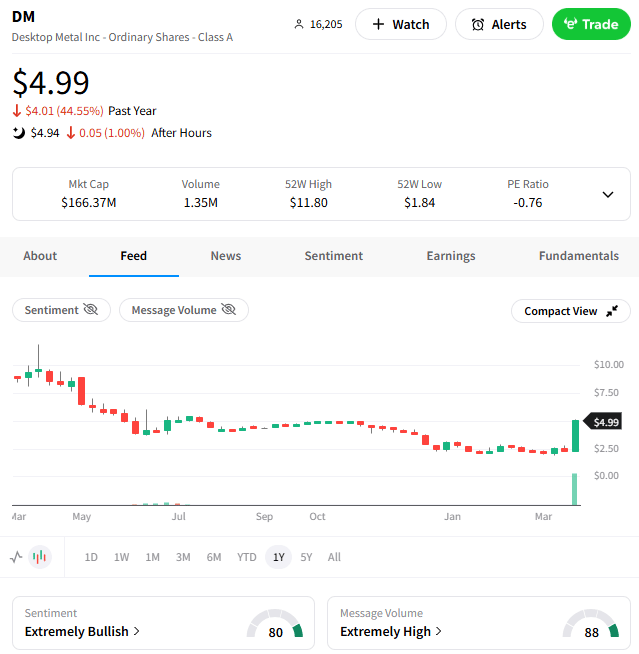Select the YTD chart range
This screenshot has width=639, height=654.
pos(247,557)
